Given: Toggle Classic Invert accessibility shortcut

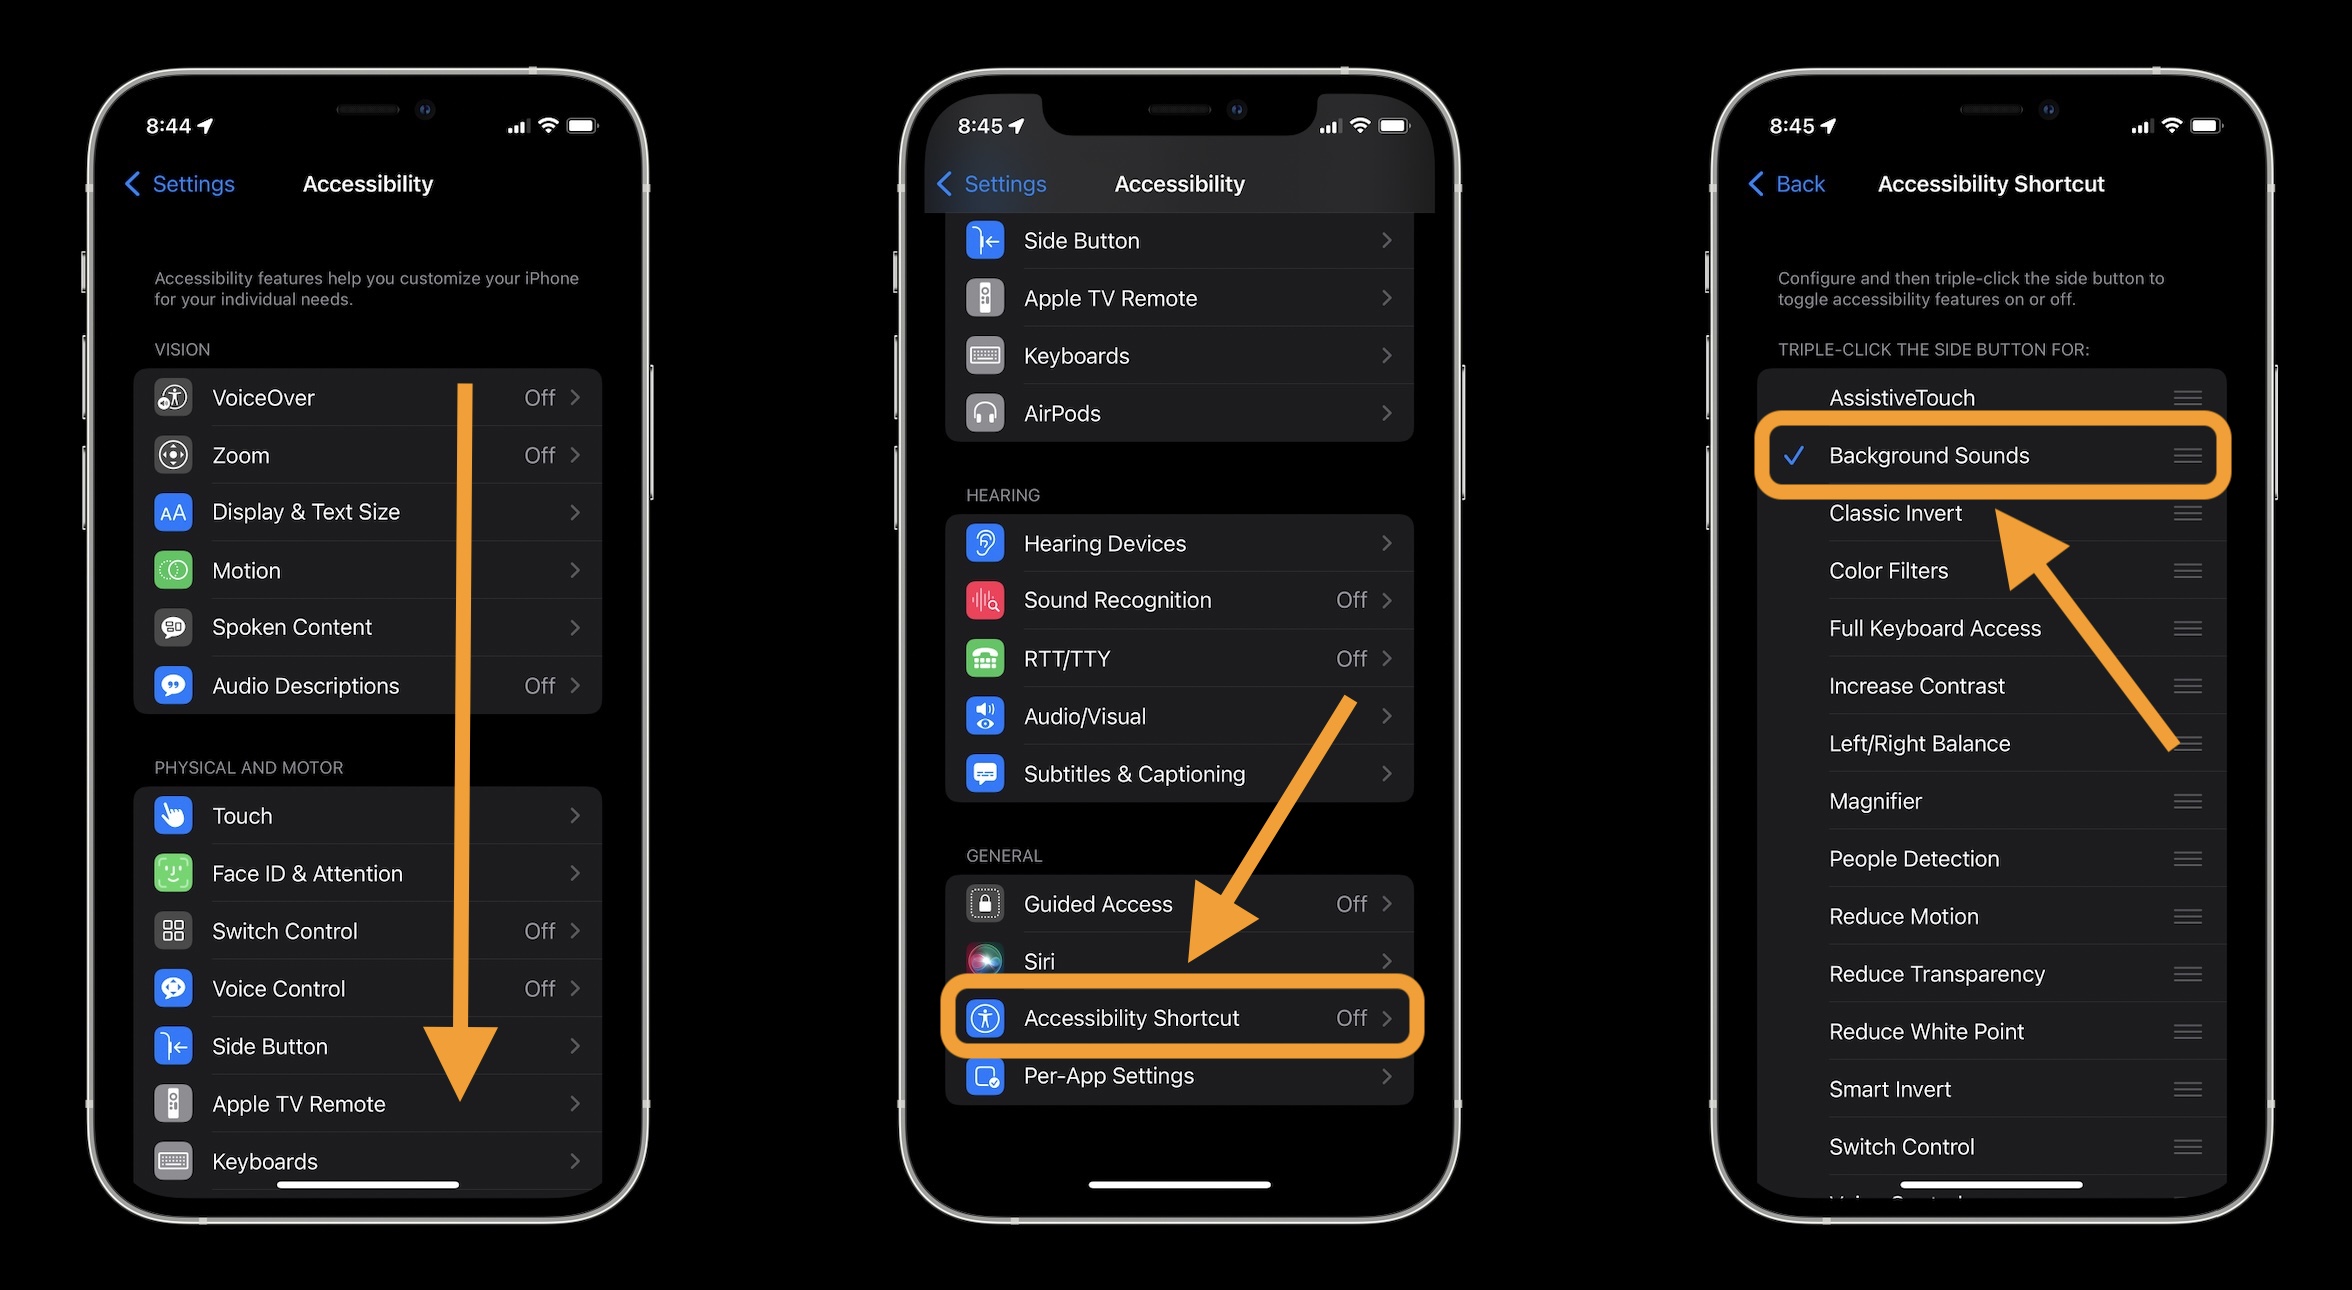Looking at the screenshot, I should click(1893, 512).
